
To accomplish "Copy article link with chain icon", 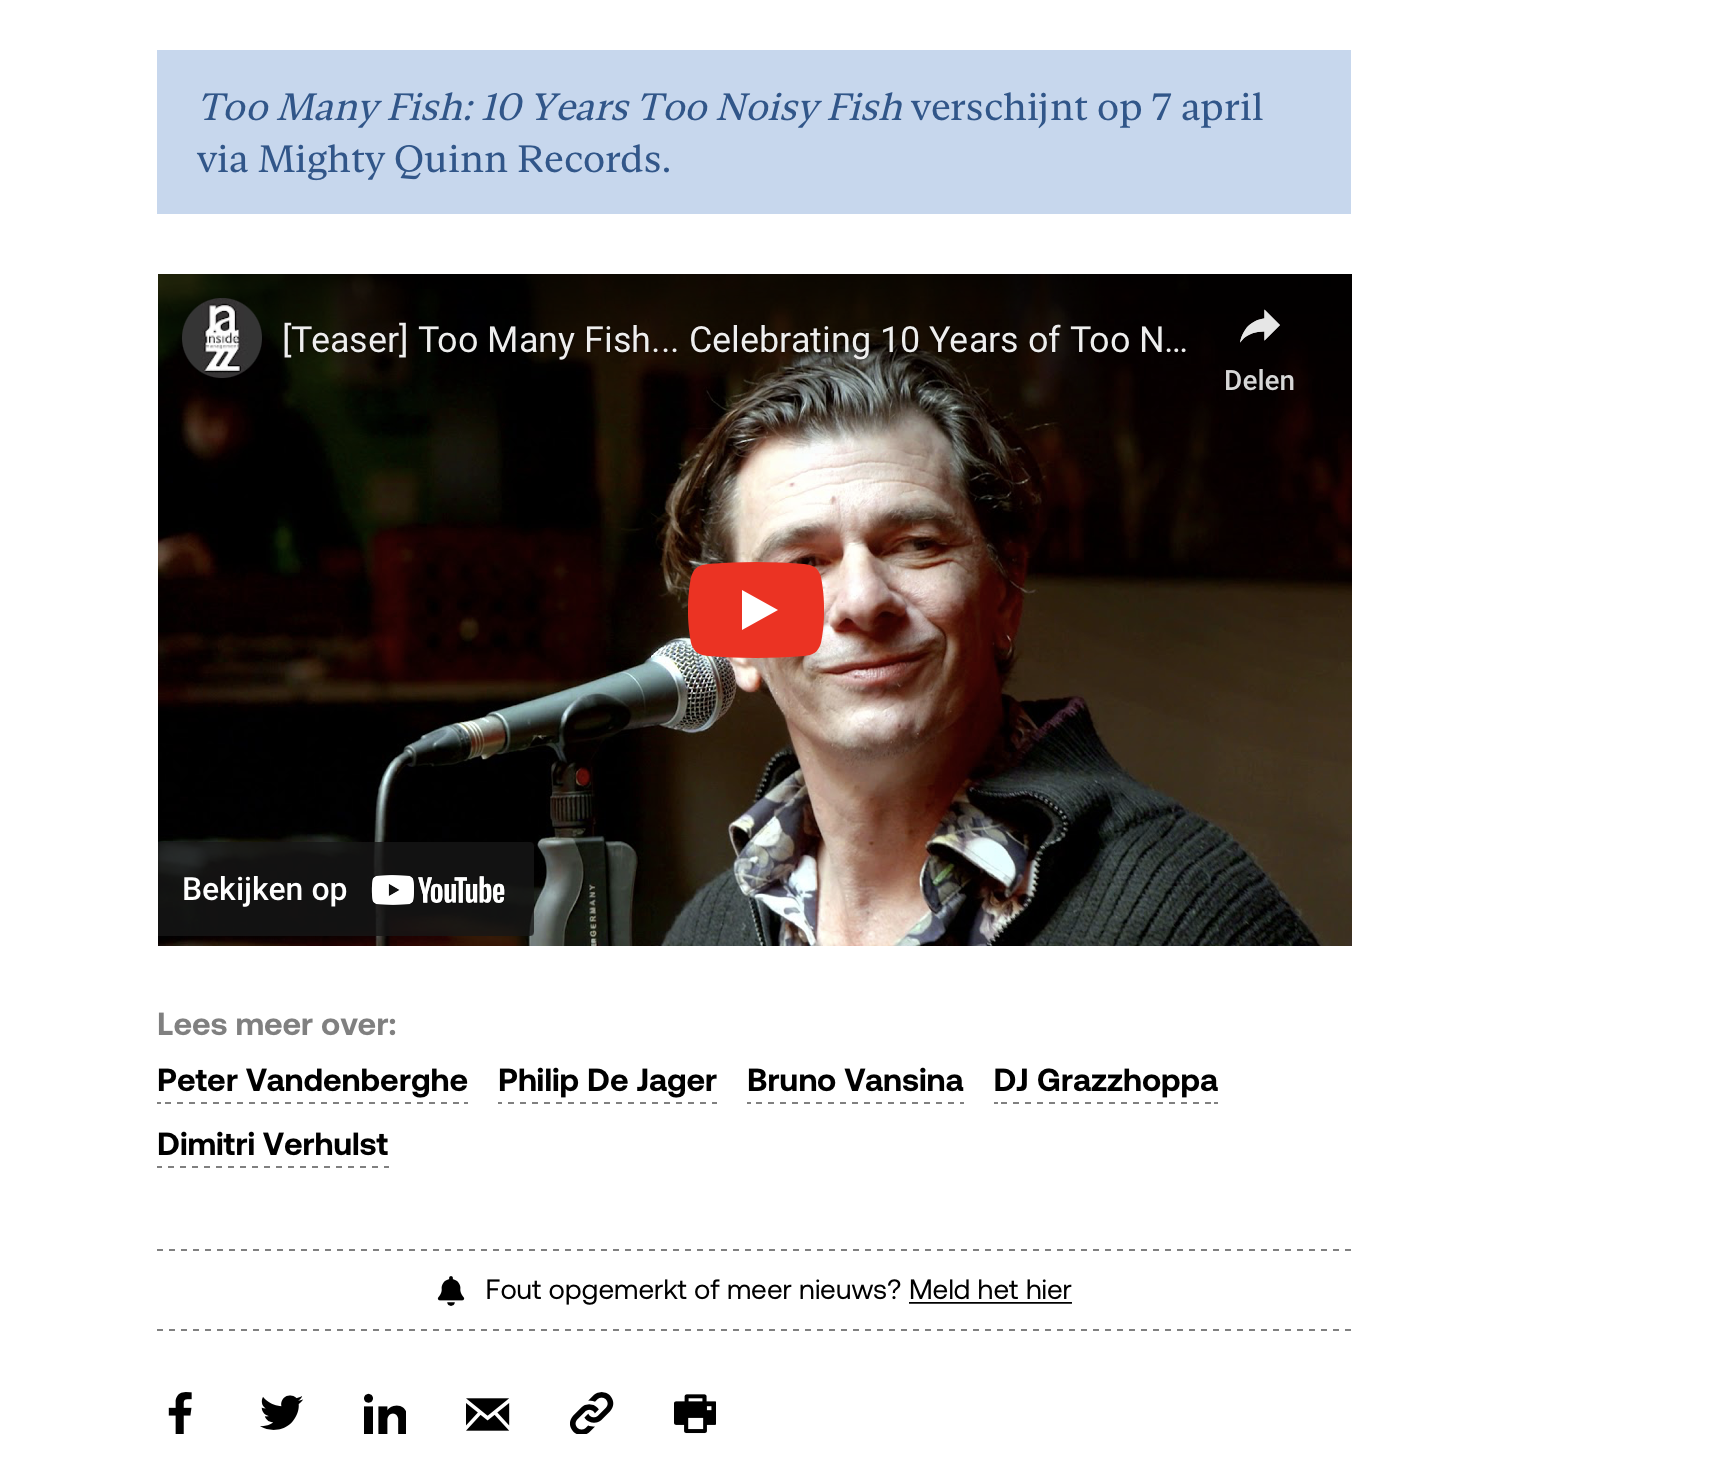I will (591, 1413).
